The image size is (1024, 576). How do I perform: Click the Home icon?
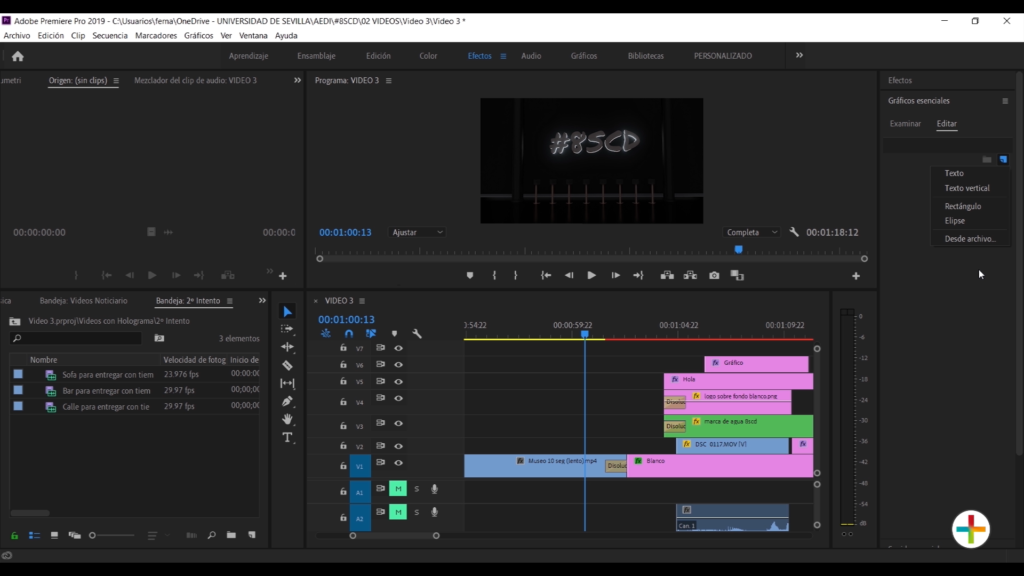[18, 56]
